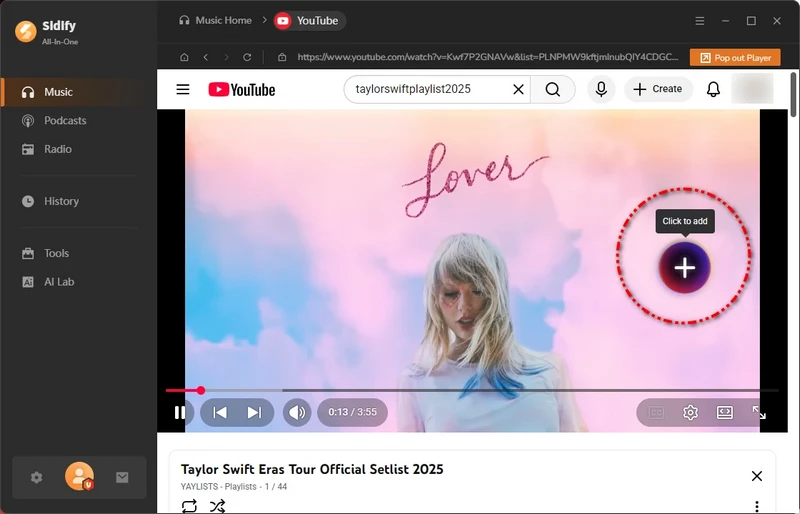Go back with the back arrow

[x=206, y=57]
